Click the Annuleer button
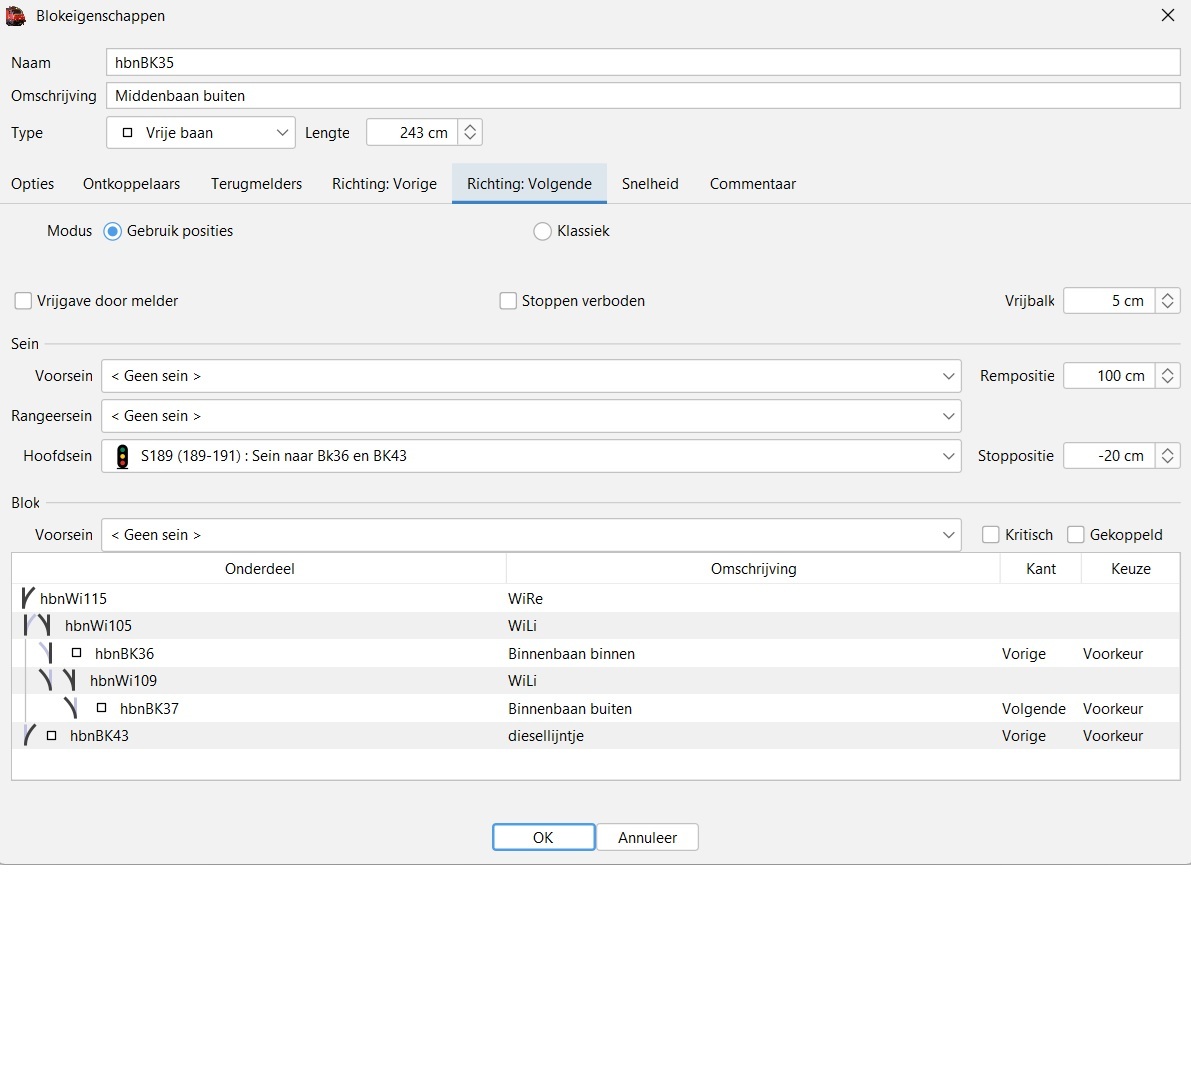The image size is (1191, 1090). tap(647, 838)
